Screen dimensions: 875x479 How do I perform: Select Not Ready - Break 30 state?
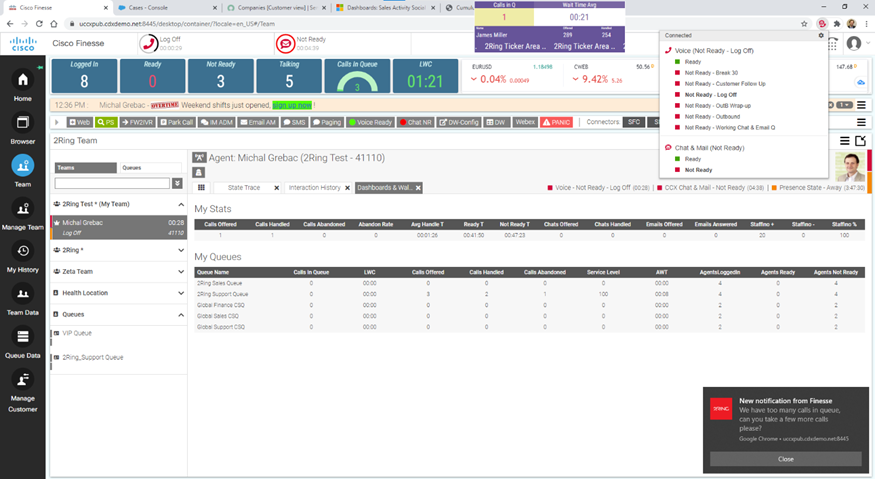[709, 73]
